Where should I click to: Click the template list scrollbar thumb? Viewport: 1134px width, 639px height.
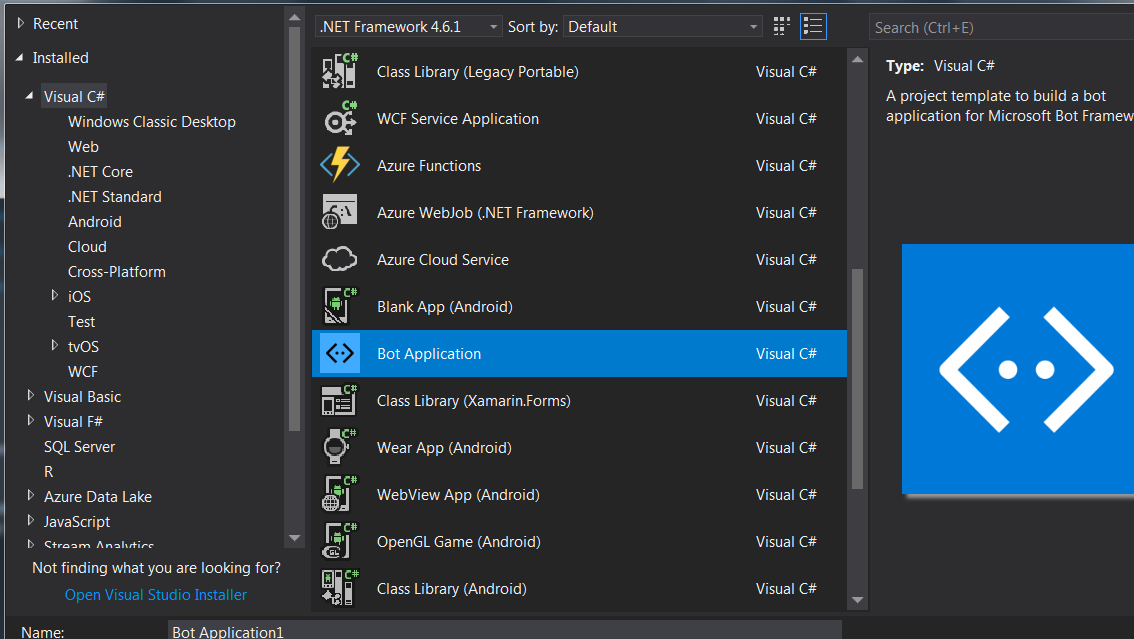click(x=858, y=379)
